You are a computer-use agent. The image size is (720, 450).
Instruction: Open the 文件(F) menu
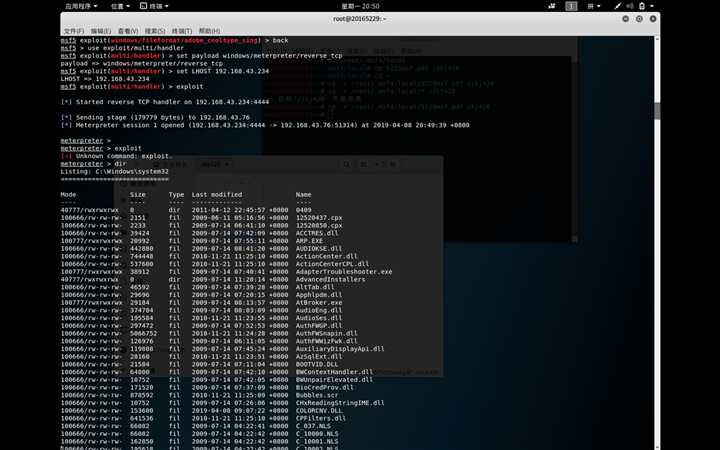(73, 31)
